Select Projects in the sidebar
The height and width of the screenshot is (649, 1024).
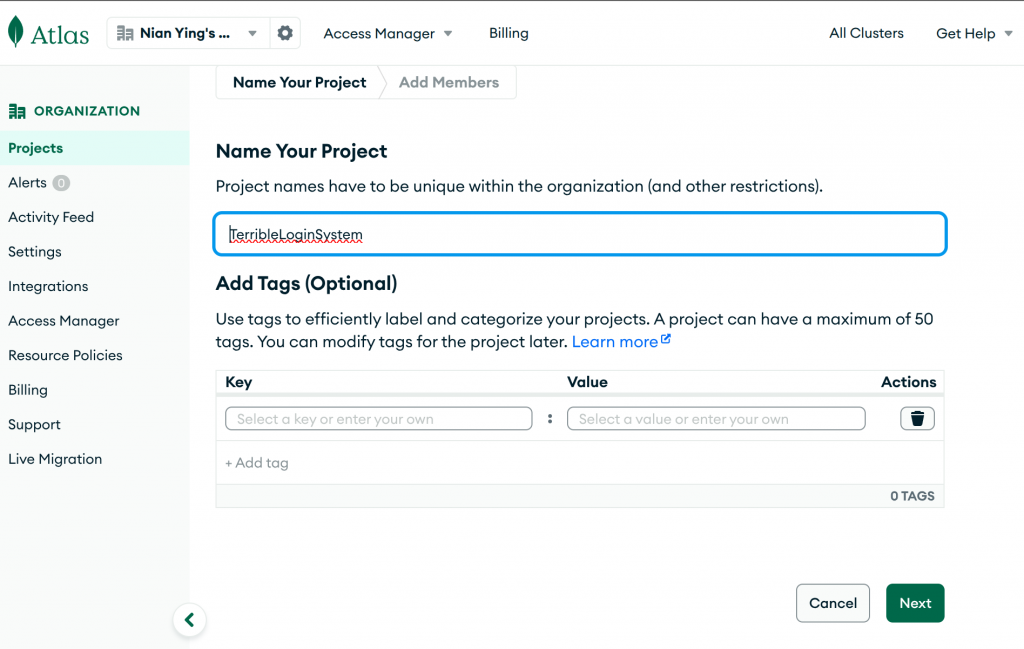[x=36, y=148]
